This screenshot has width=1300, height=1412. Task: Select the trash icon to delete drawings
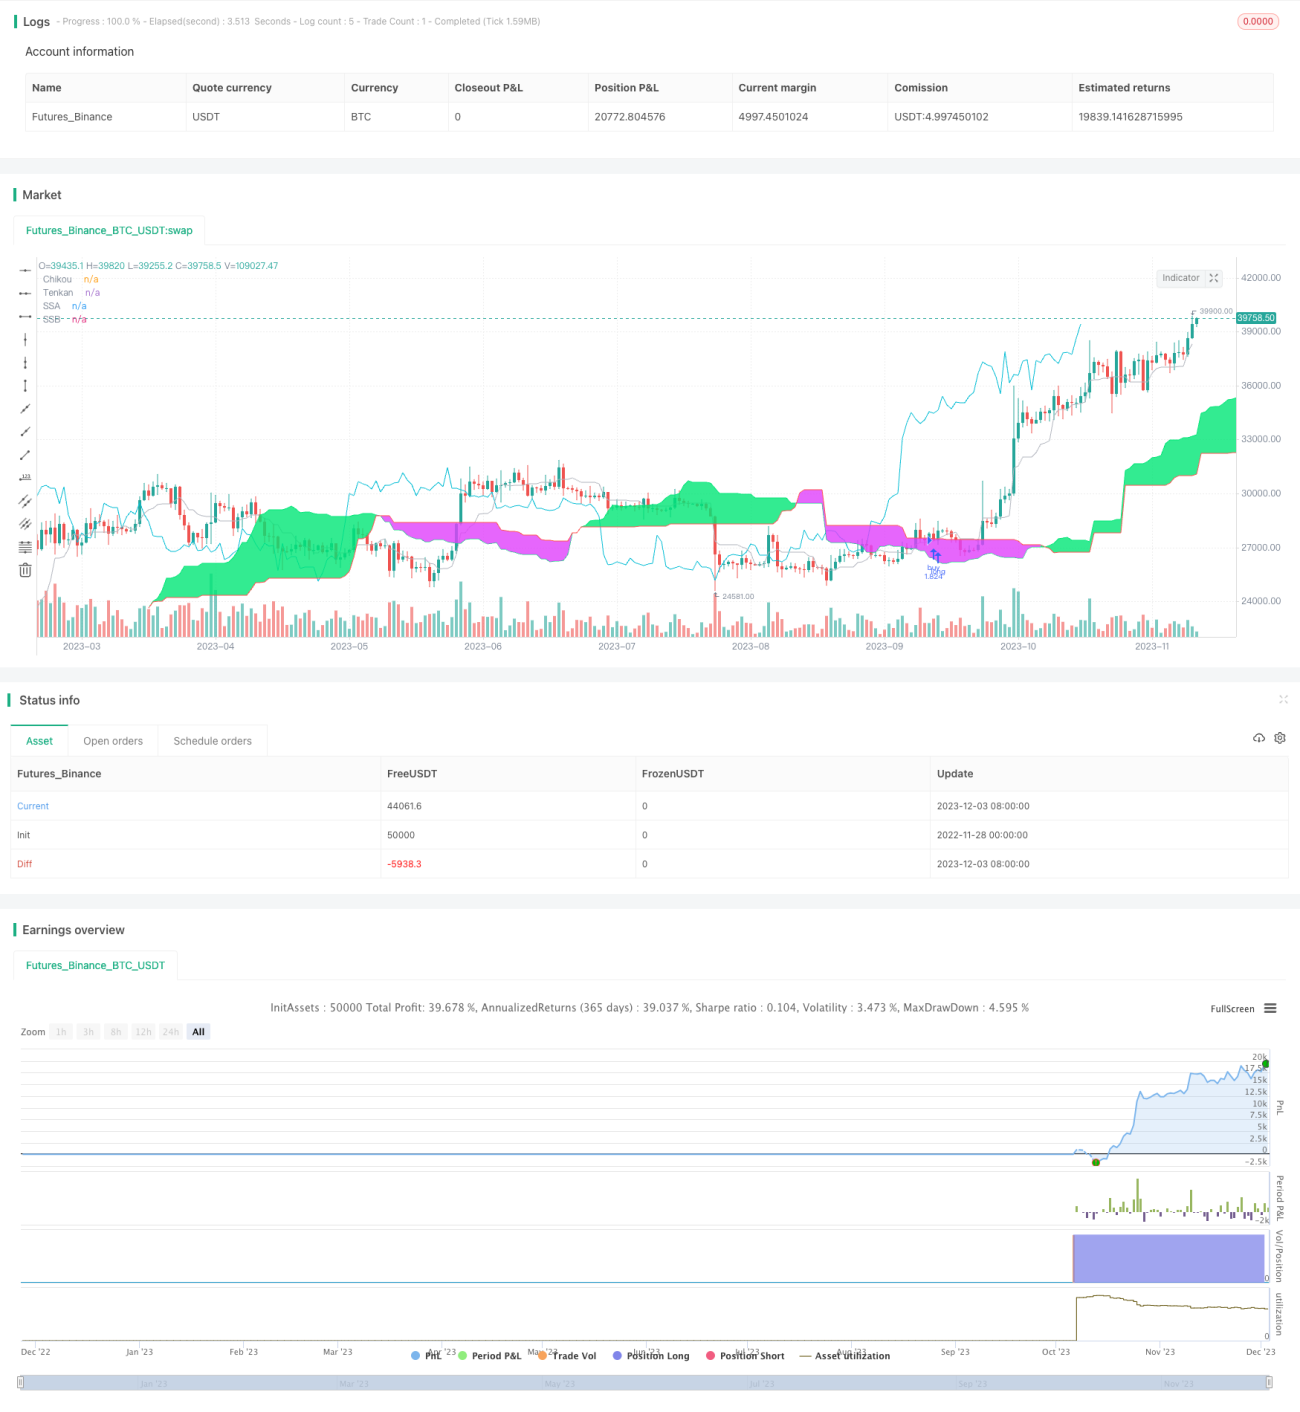coord(25,570)
